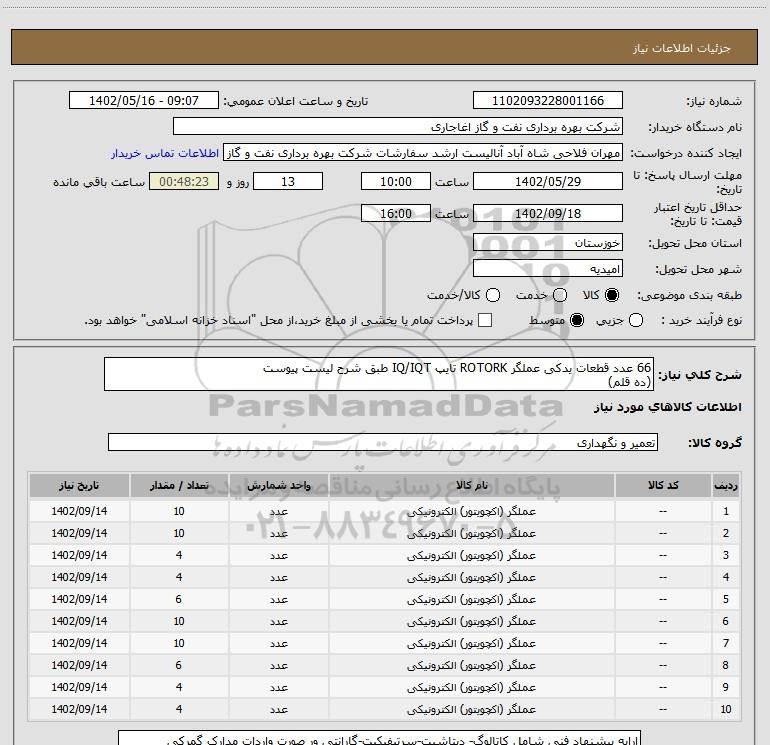
Task: Click the price validity date 1402/09/18
Action: pyautogui.click(x=548, y=213)
